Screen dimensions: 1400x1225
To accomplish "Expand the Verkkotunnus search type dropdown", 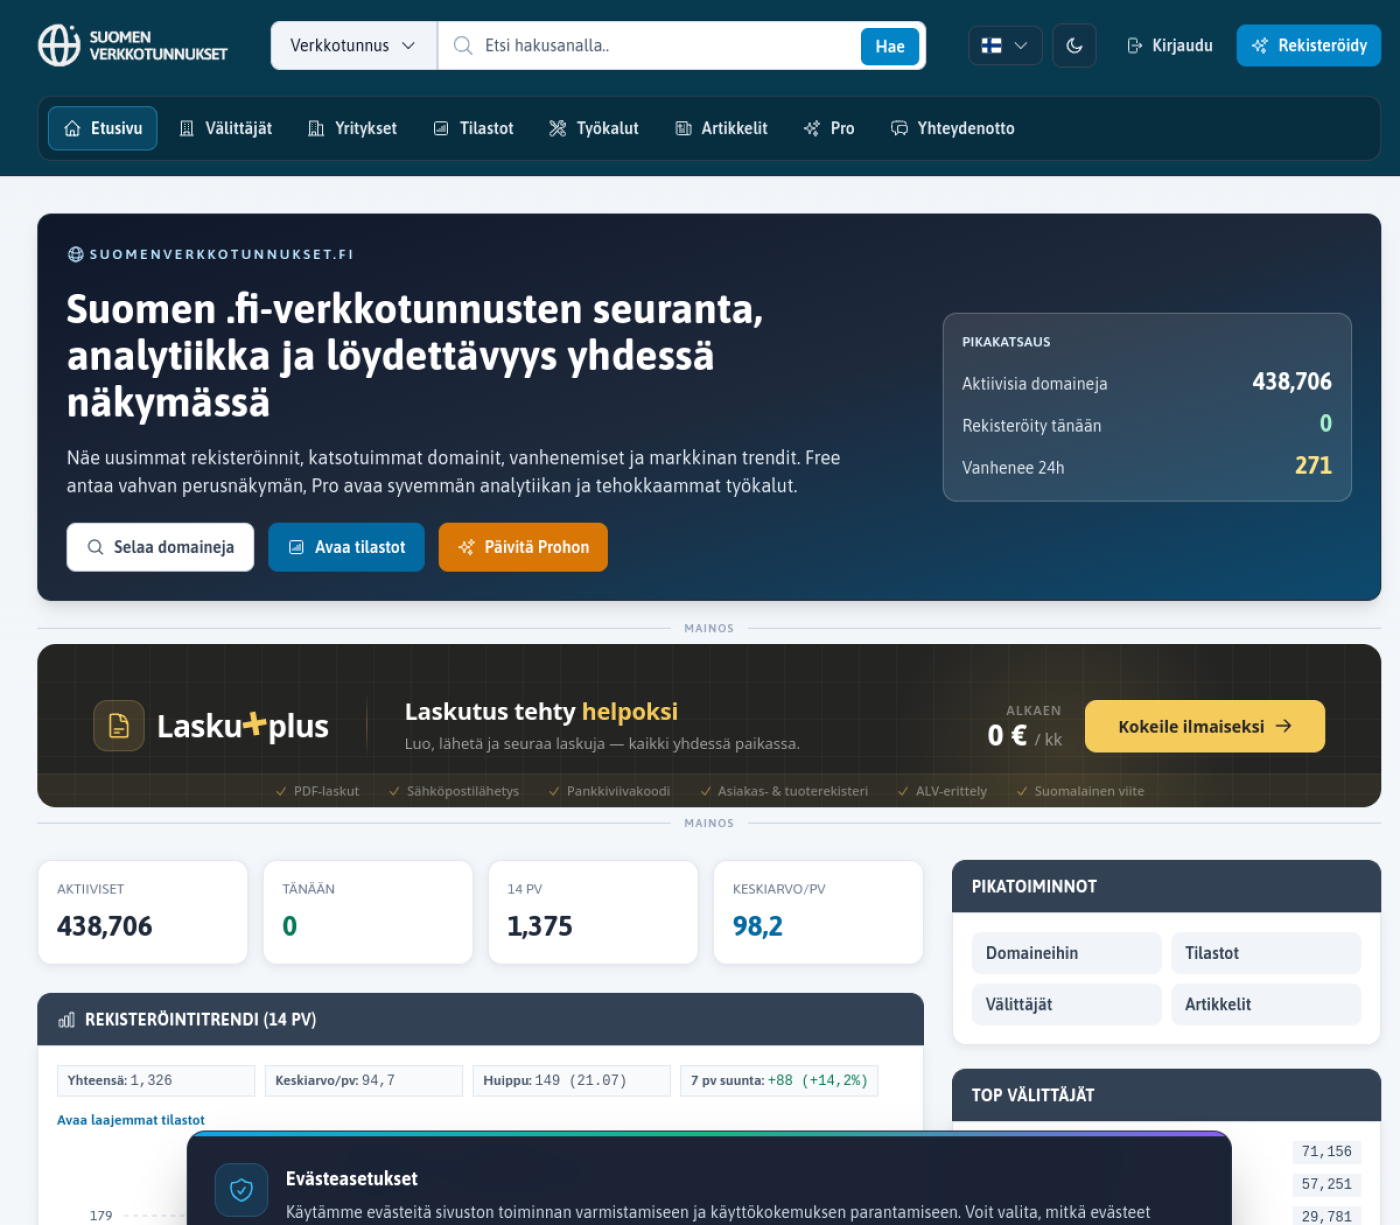I will tap(354, 45).
